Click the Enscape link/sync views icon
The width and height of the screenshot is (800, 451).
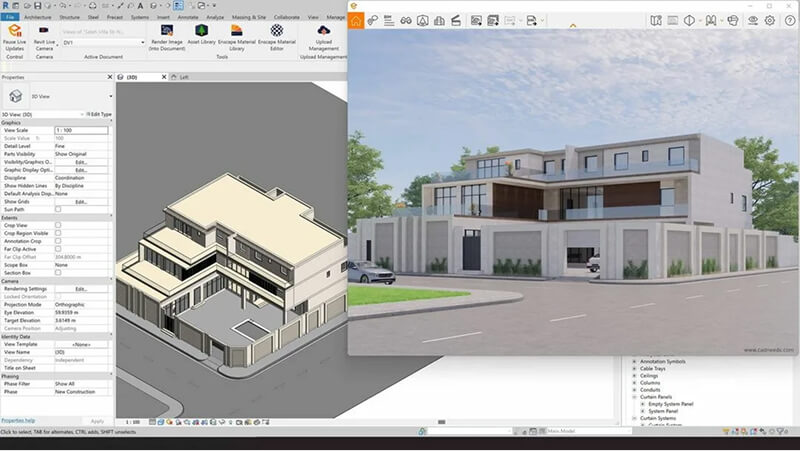click(x=372, y=20)
